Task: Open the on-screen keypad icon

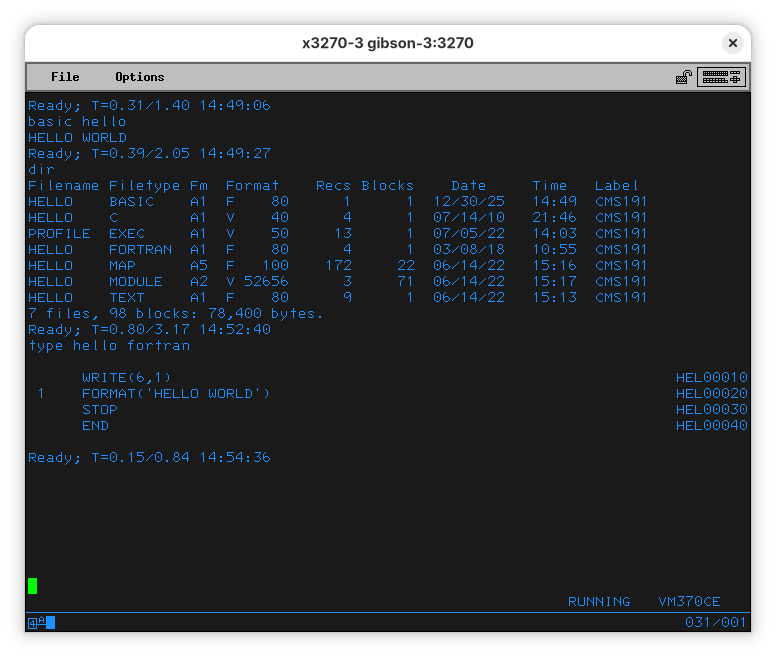Action: click(721, 77)
